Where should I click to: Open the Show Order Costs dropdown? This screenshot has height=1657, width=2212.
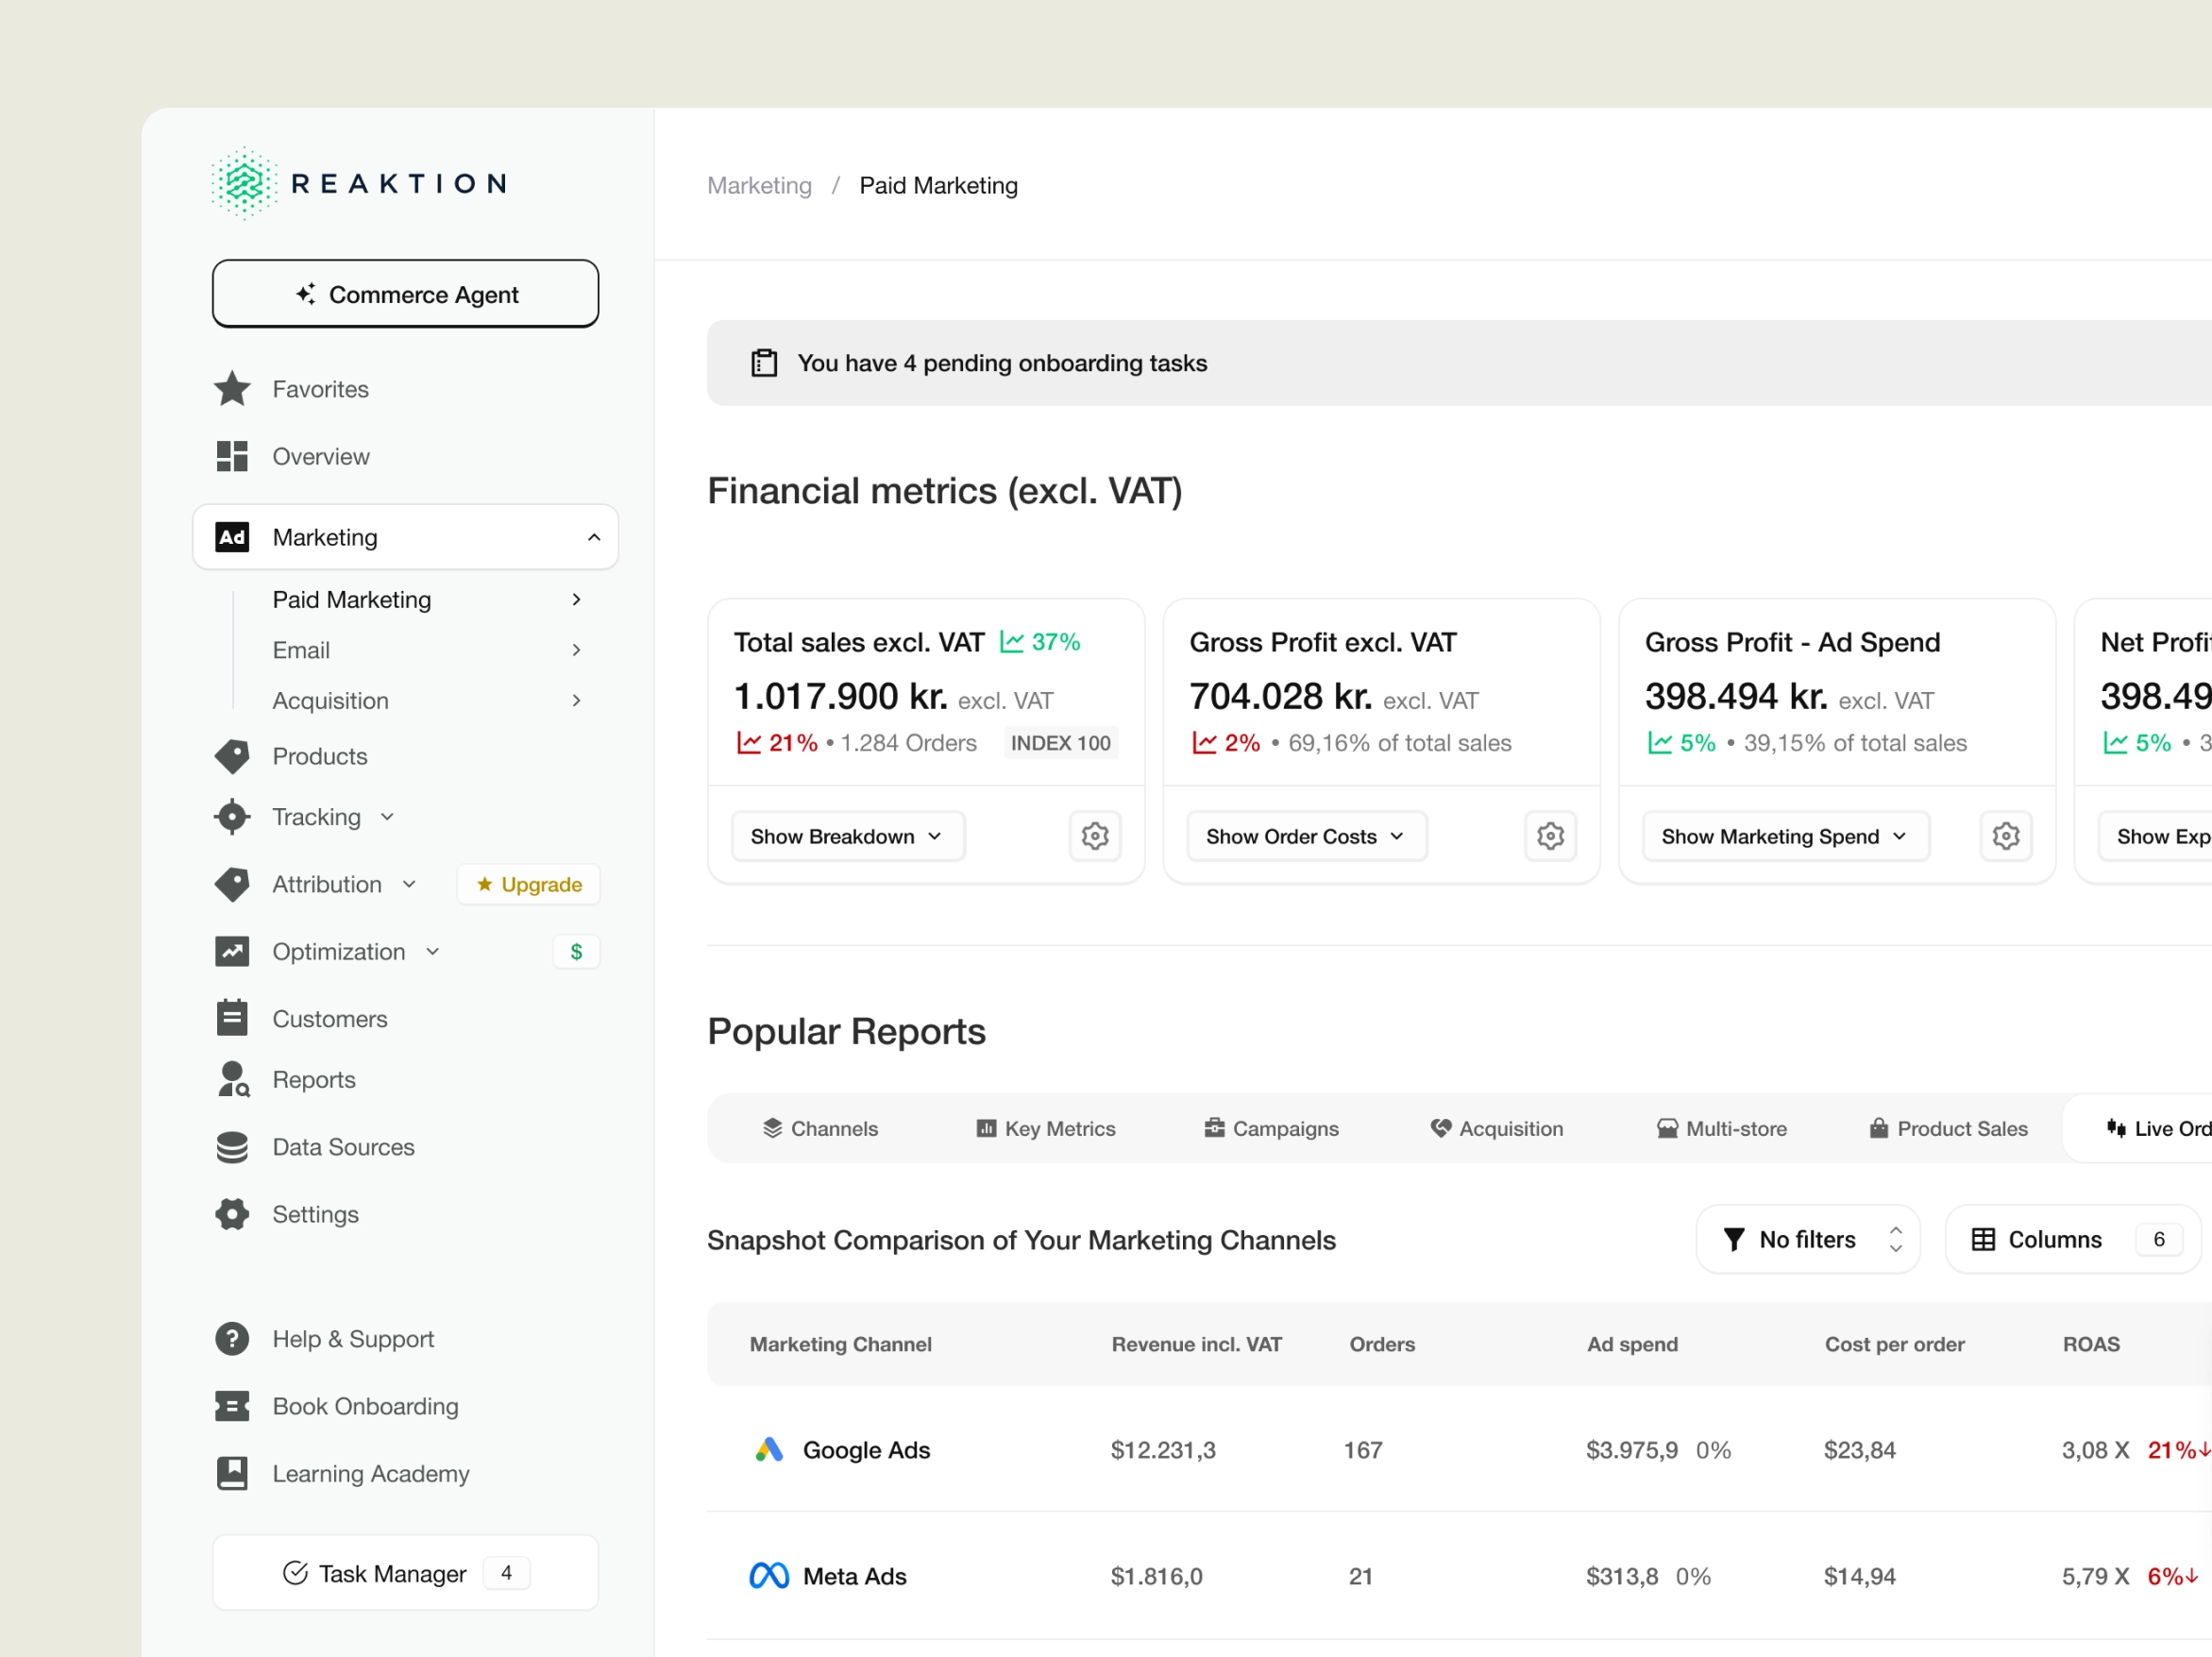coord(1306,836)
